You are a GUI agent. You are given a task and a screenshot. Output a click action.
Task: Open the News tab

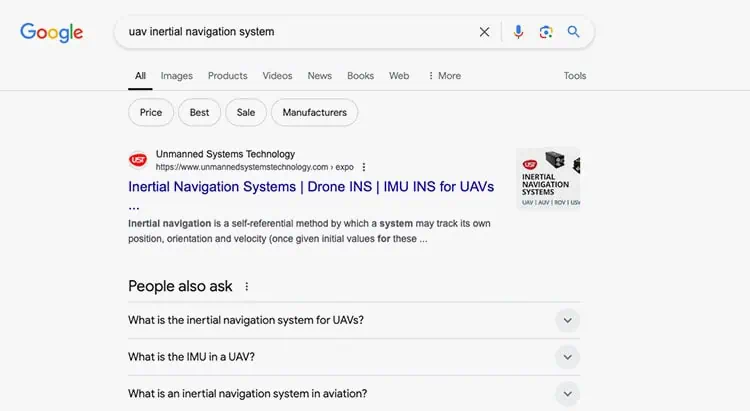point(320,76)
